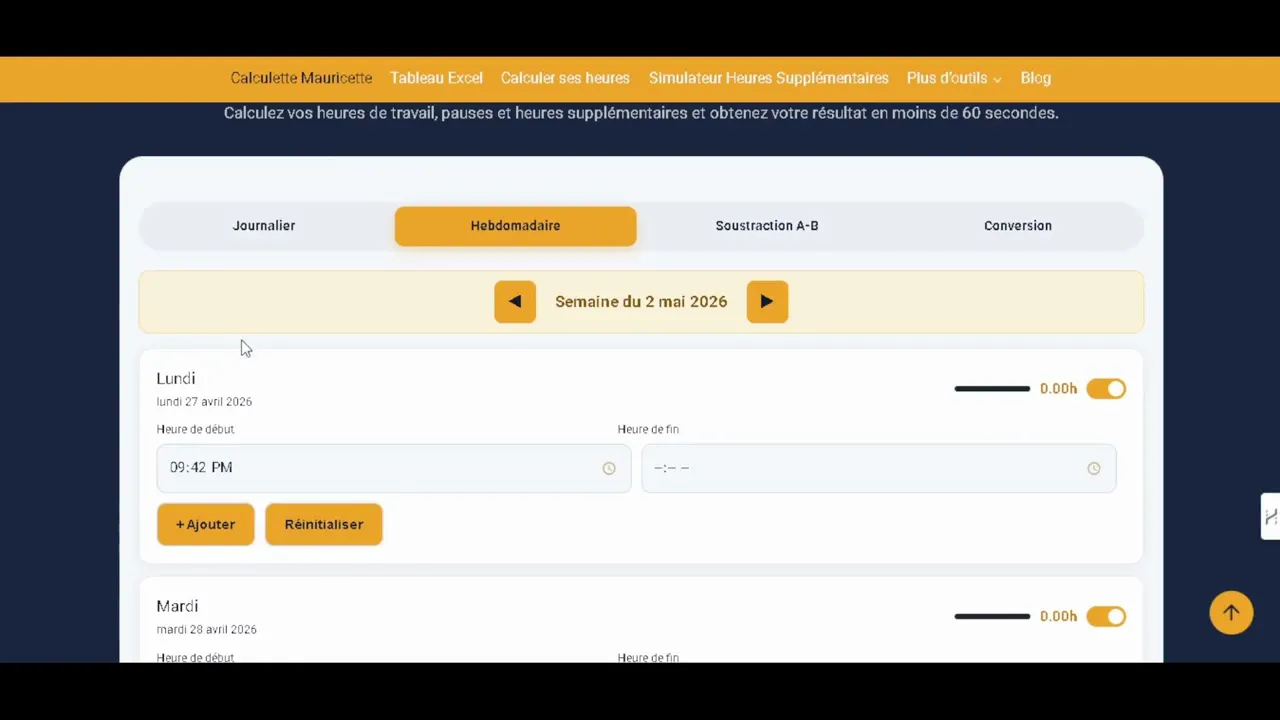Open Calculette Mauricette link
The image size is (1280, 720).
point(301,78)
